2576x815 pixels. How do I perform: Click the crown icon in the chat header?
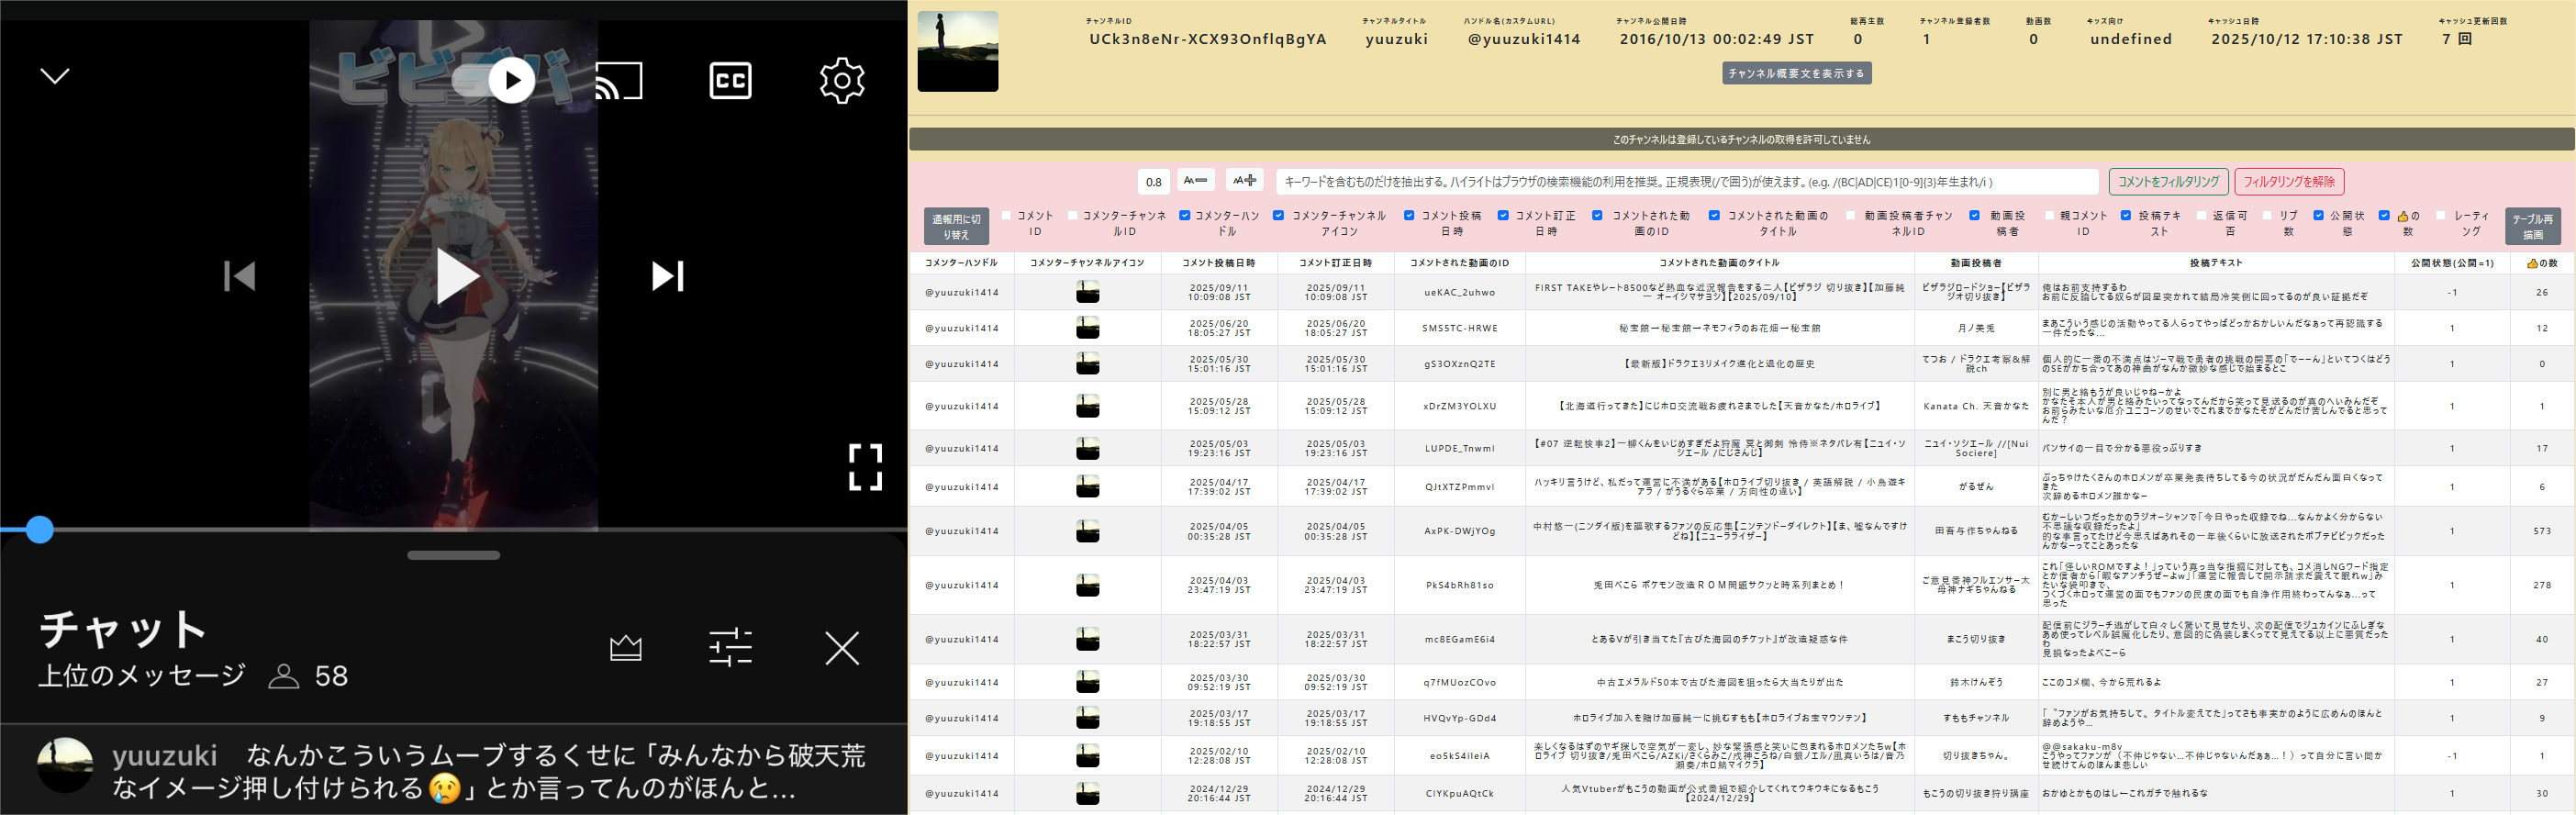(x=626, y=648)
